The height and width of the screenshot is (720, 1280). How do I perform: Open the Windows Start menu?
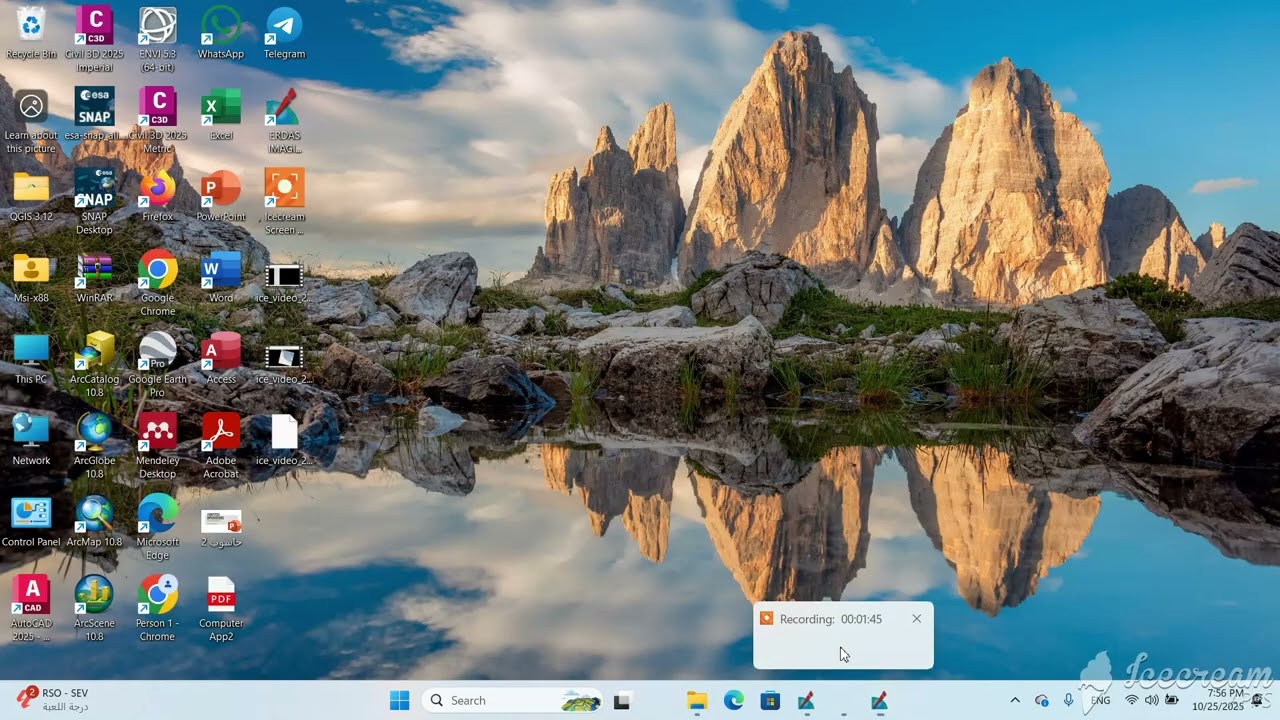pyautogui.click(x=399, y=701)
